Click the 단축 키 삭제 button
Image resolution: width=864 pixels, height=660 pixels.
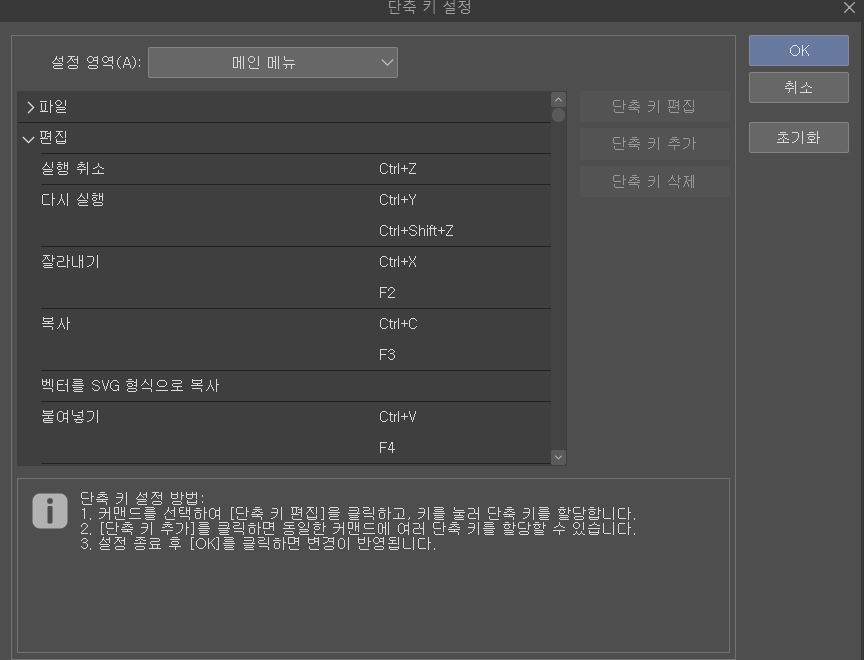pyautogui.click(x=654, y=181)
